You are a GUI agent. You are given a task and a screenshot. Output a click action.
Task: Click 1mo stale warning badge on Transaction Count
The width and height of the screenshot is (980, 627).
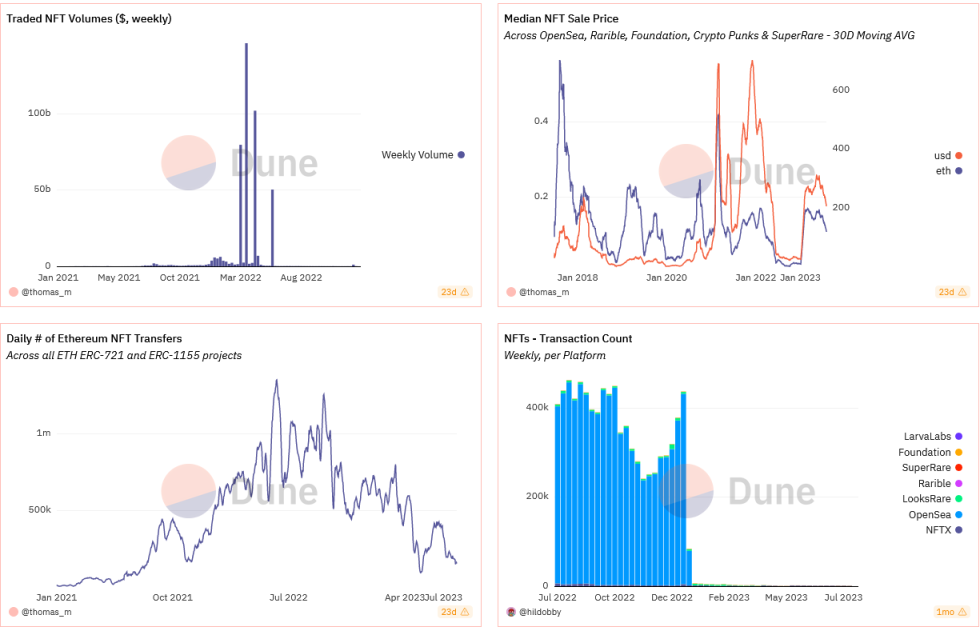952,612
